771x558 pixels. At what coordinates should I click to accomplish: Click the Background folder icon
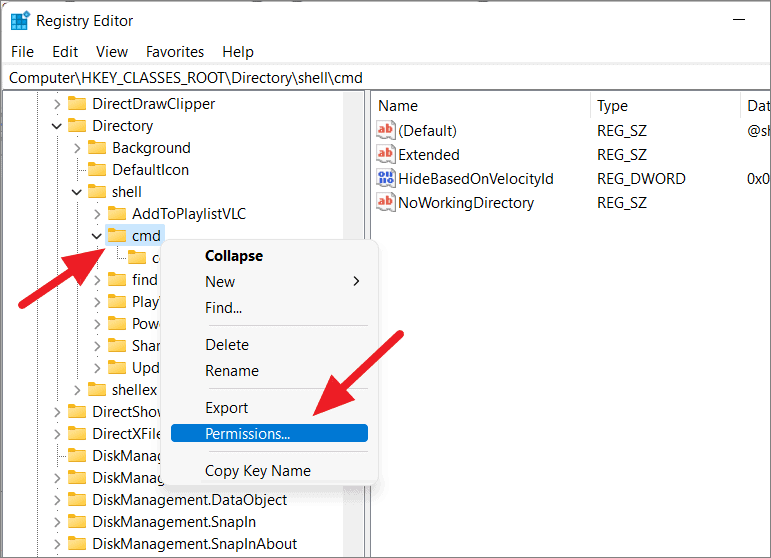click(x=97, y=147)
